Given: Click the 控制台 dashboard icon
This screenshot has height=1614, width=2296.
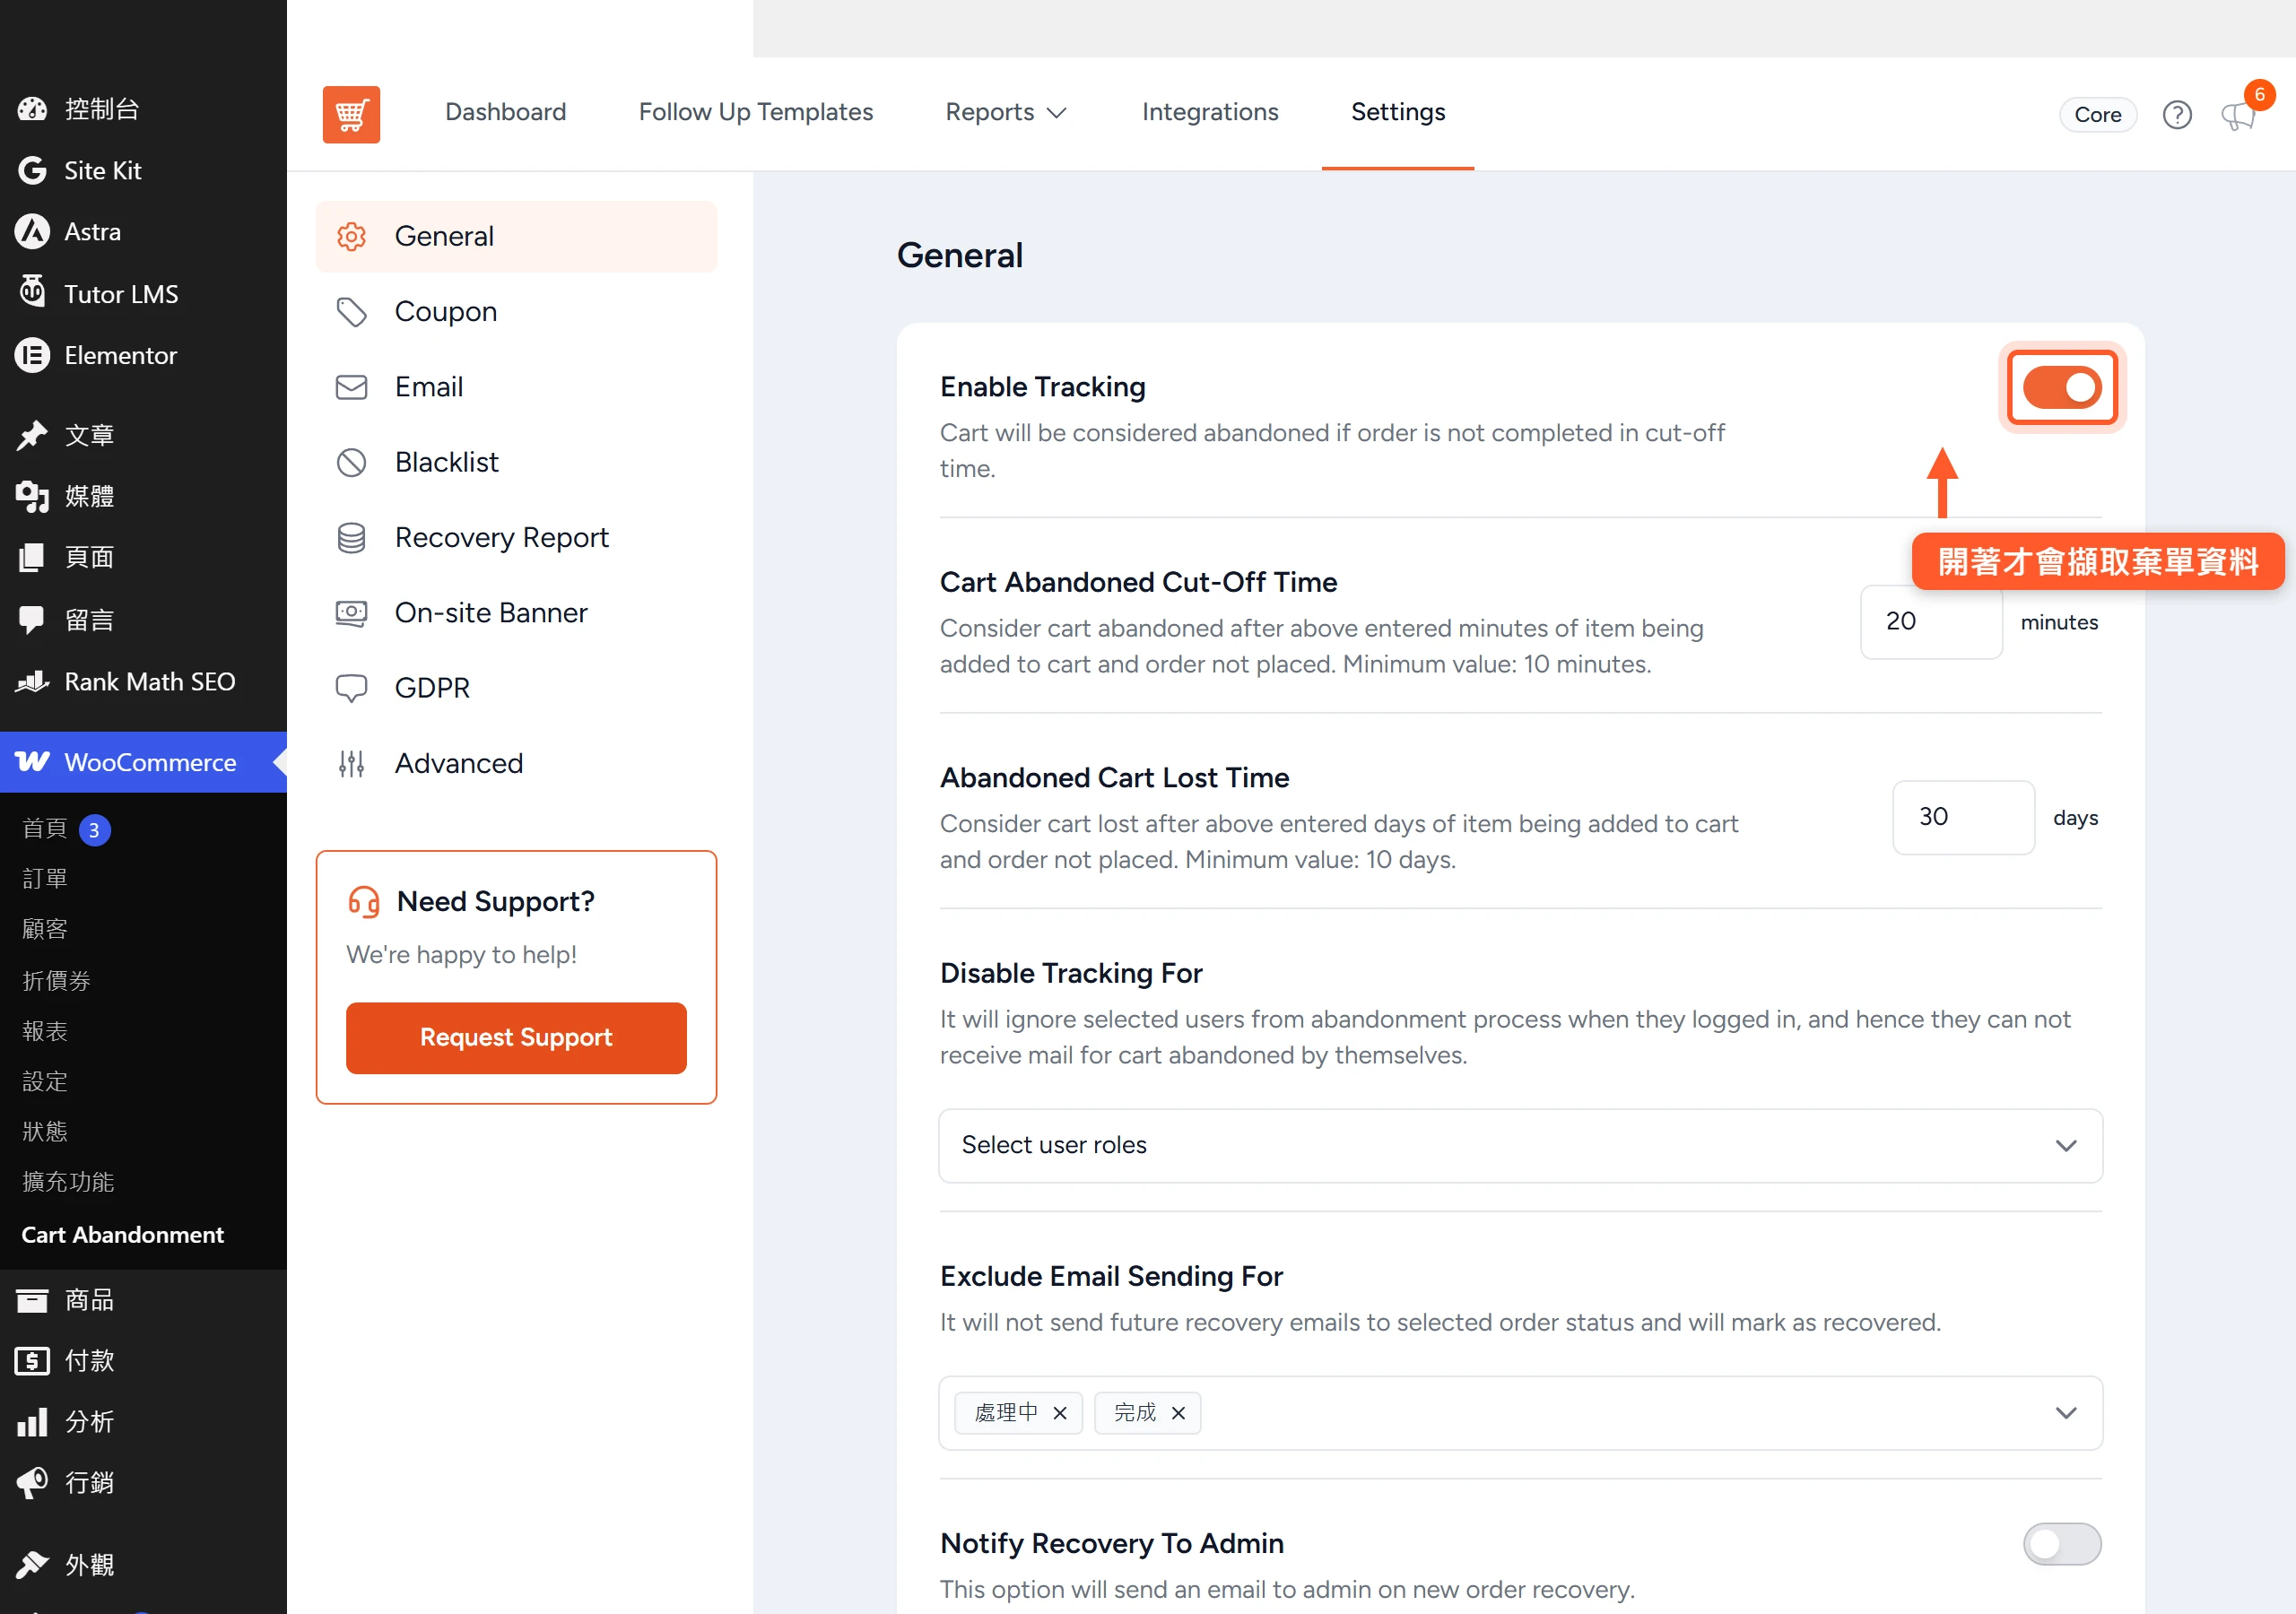Looking at the screenshot, I should point(32,109).
